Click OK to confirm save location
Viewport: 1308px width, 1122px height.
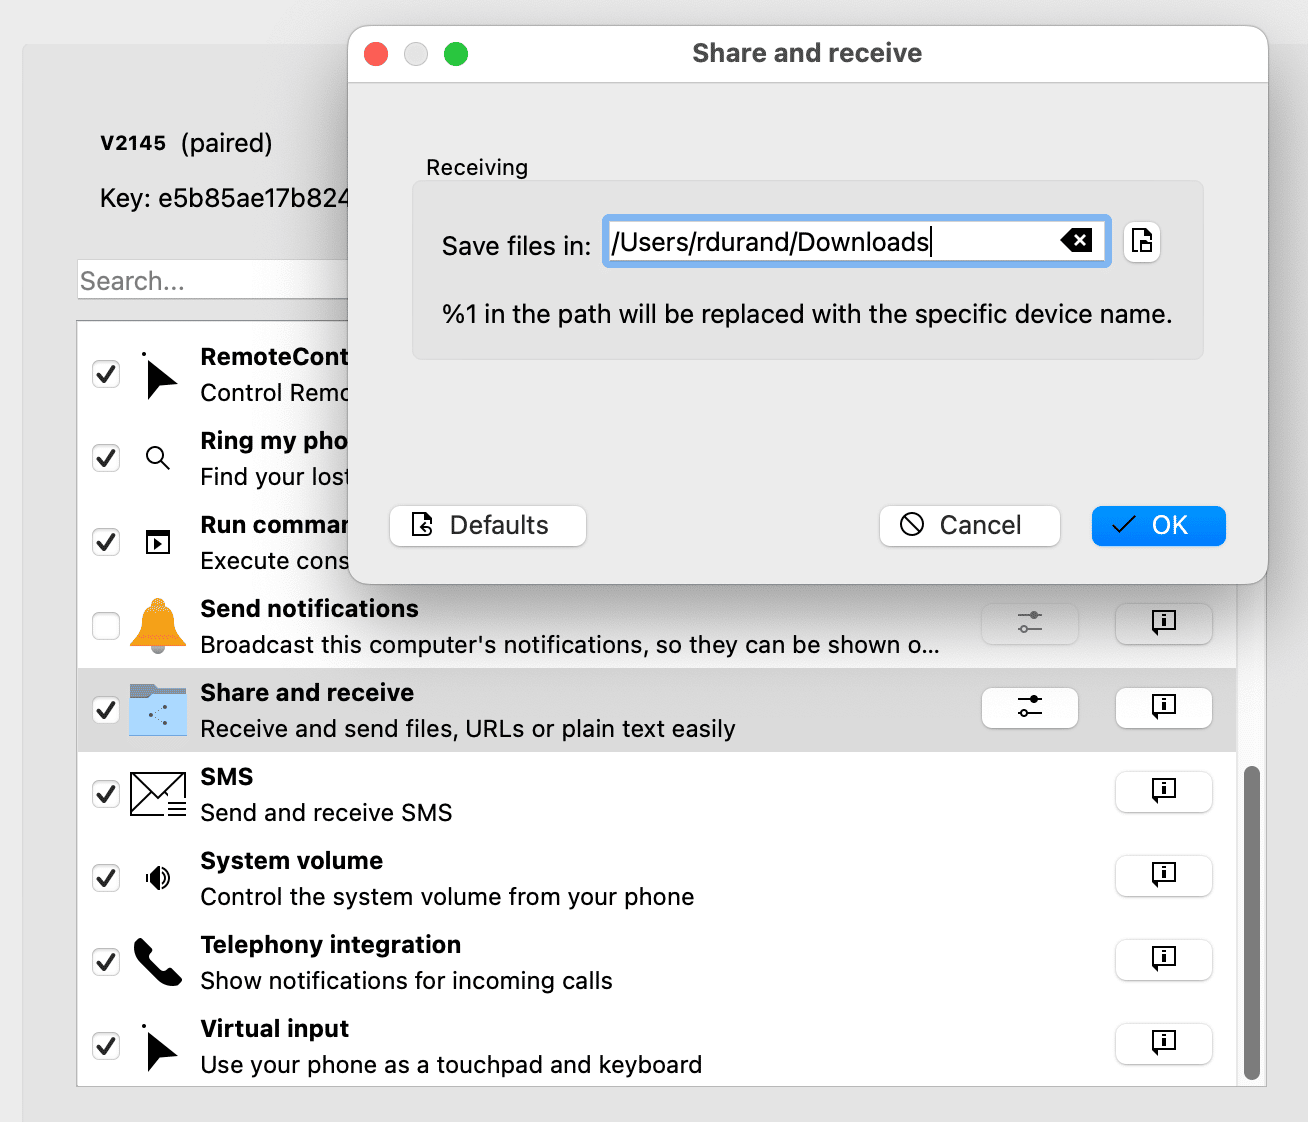(1158, 526)
